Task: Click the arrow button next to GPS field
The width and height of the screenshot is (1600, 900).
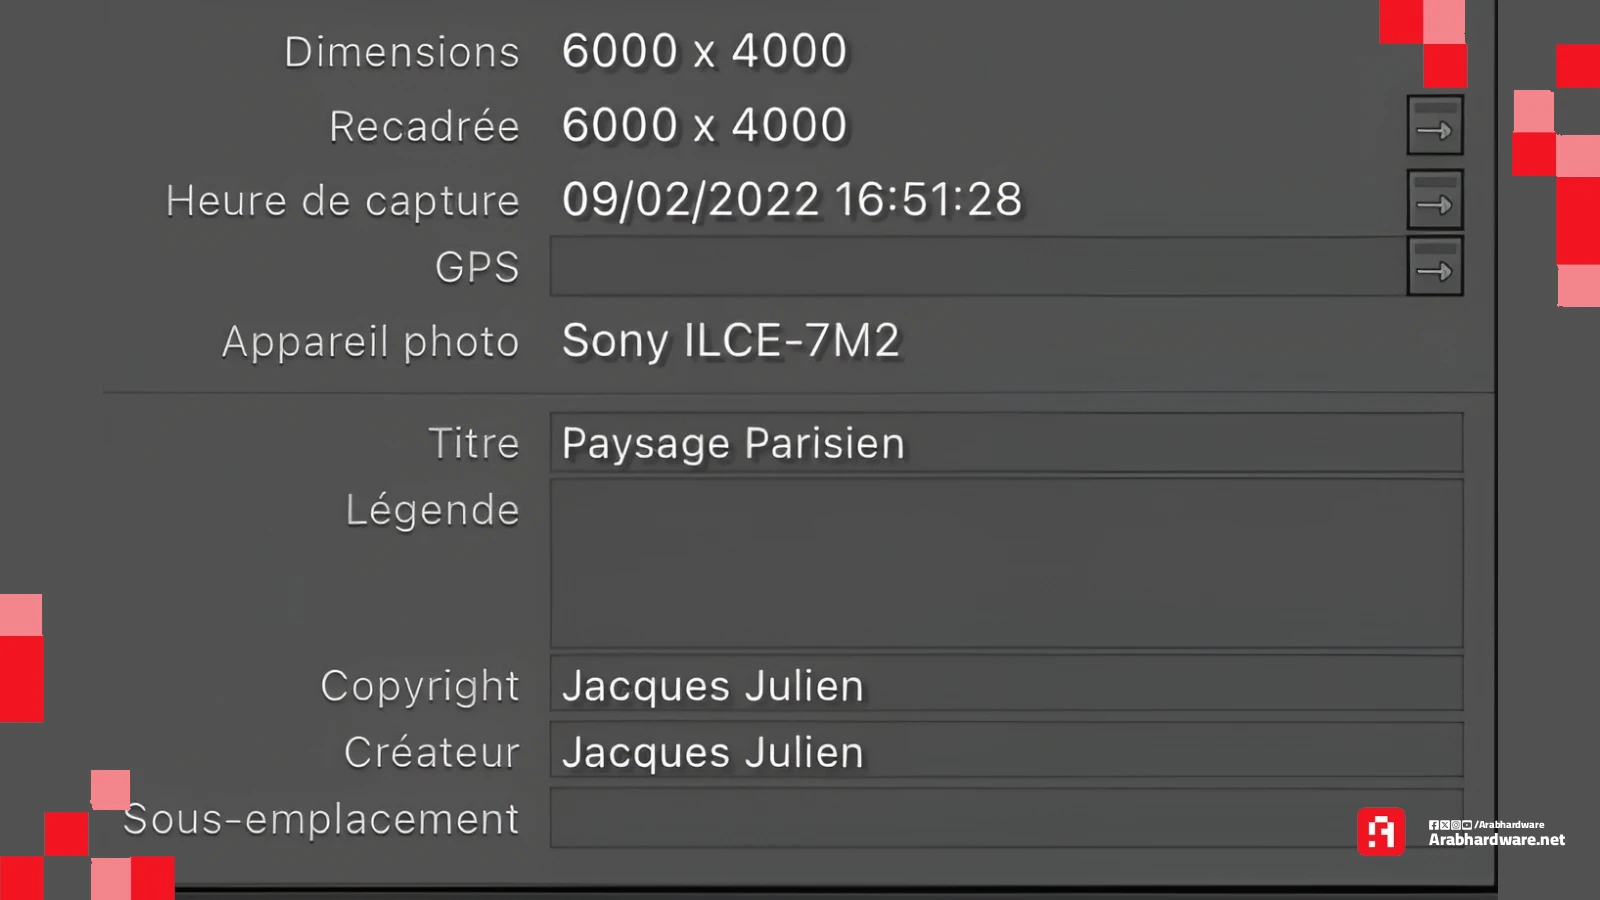Action: [x=1434, y=267]
